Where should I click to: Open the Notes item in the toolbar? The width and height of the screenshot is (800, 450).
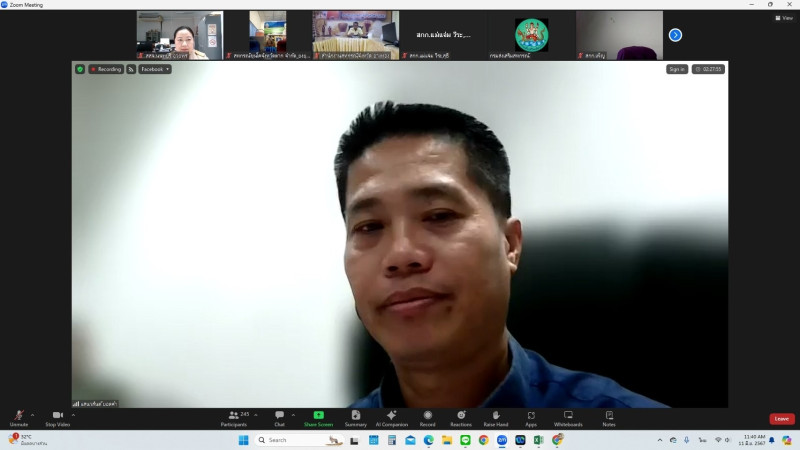tap(609, 416)
